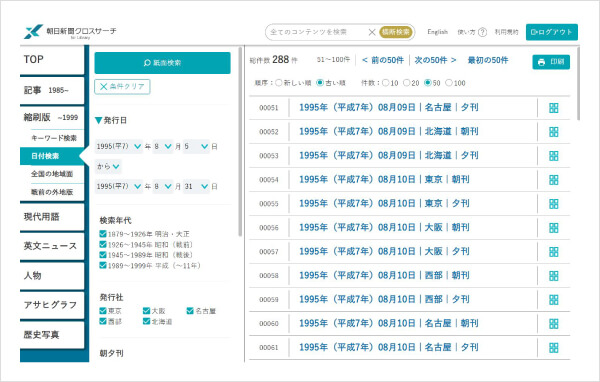600x382 pixels.
Task: Open page viewer icon for result 00057
Action: pos(553,252)
